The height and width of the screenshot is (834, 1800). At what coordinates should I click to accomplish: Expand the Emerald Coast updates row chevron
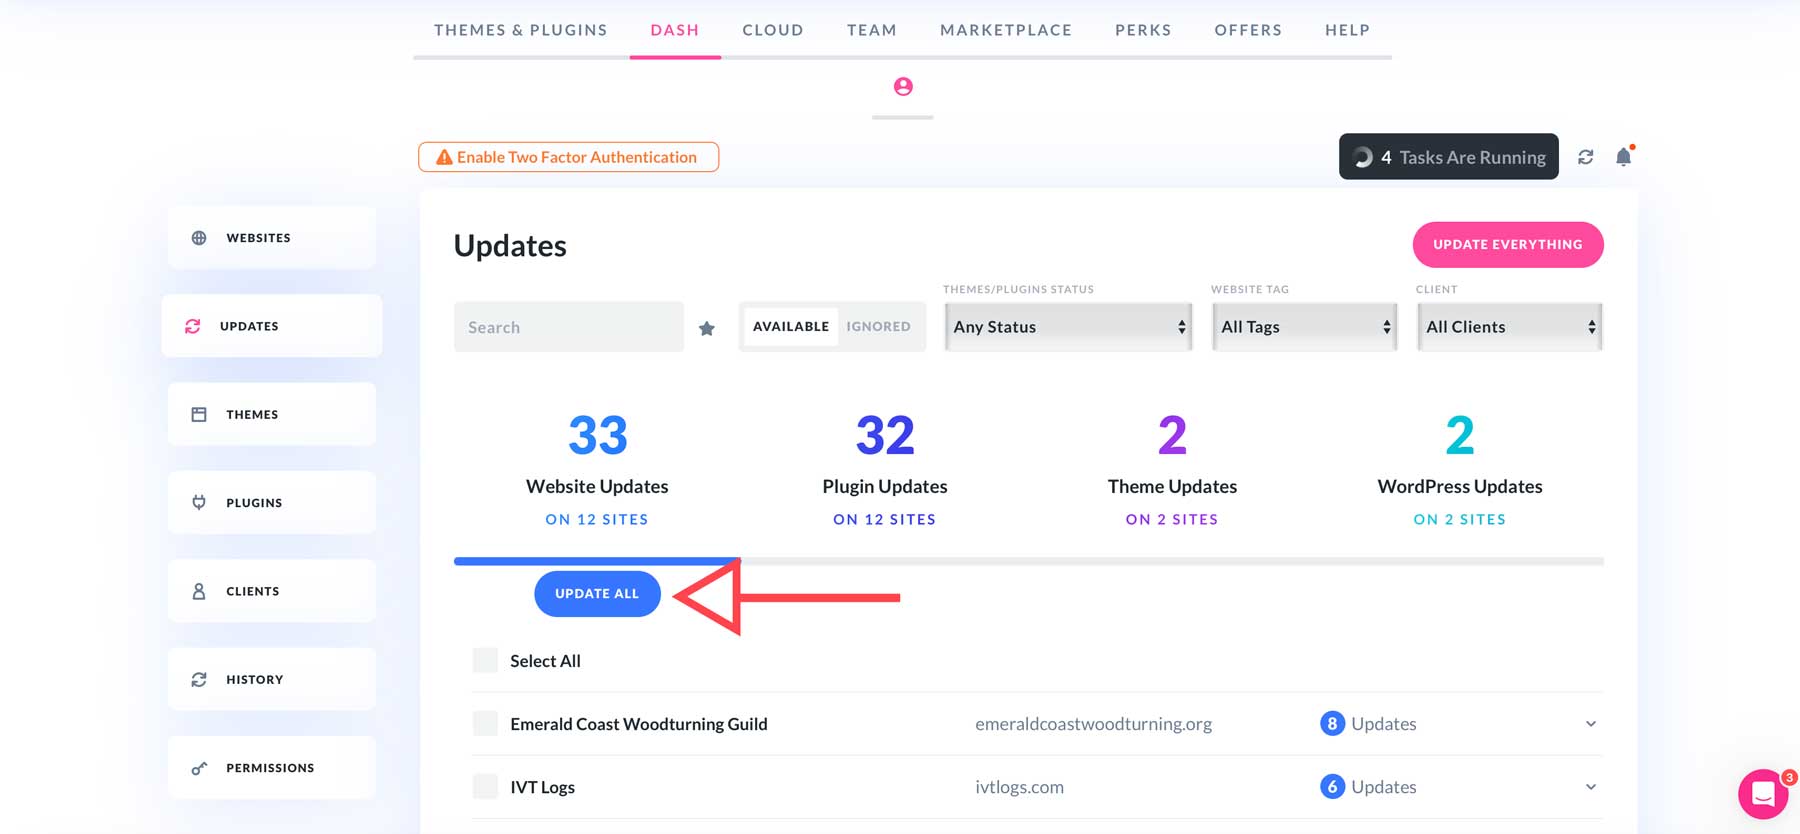click(x=1590, y=724)
